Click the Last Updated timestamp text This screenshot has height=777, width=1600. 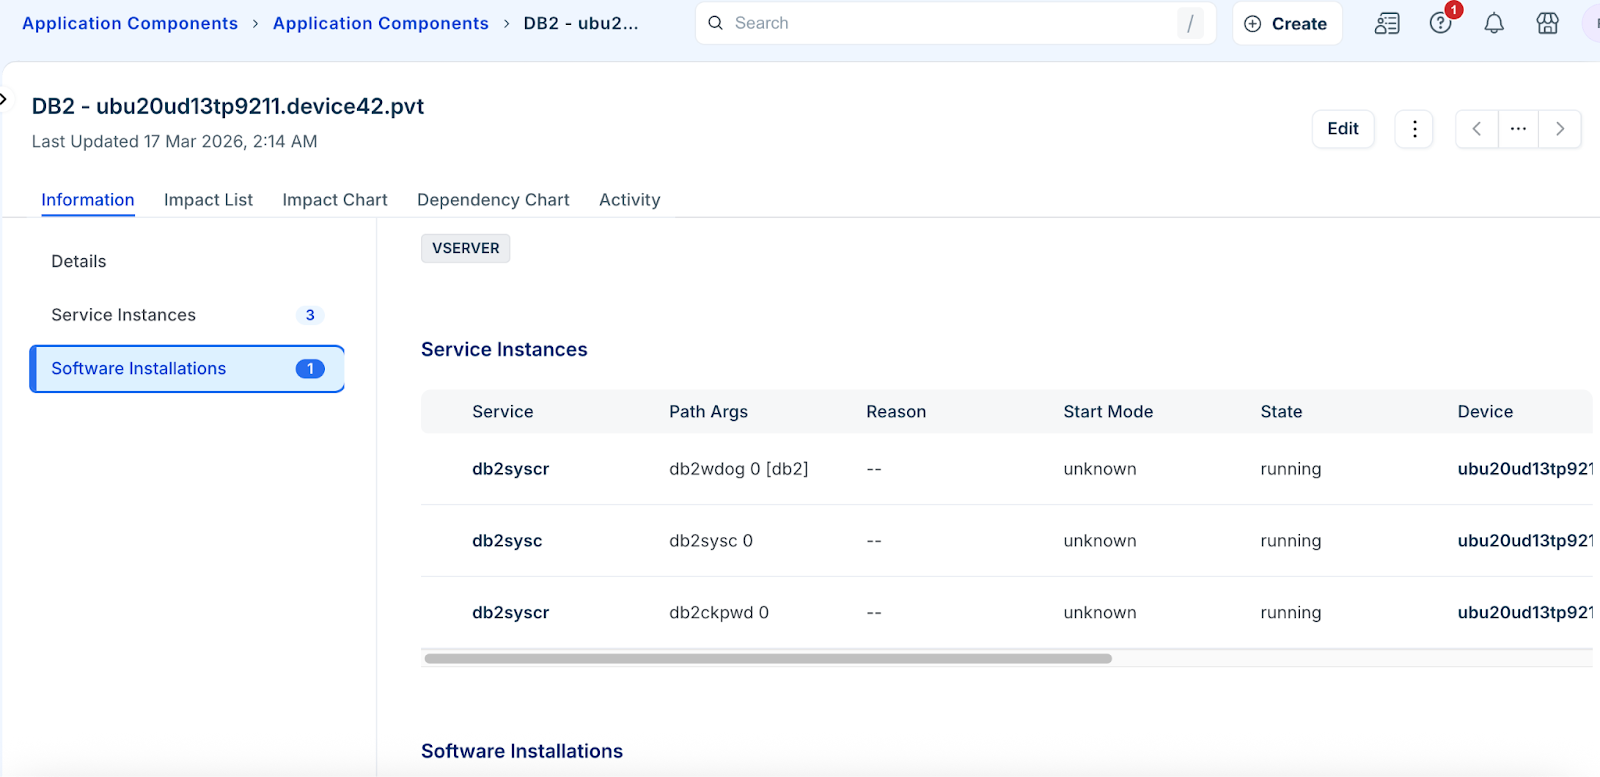174,142
